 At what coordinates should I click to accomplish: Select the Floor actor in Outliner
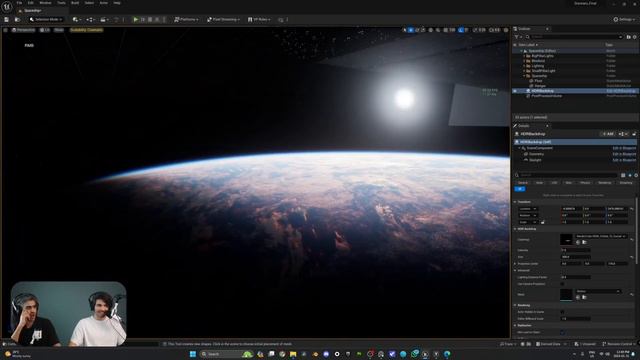click(x=538, y=81)
